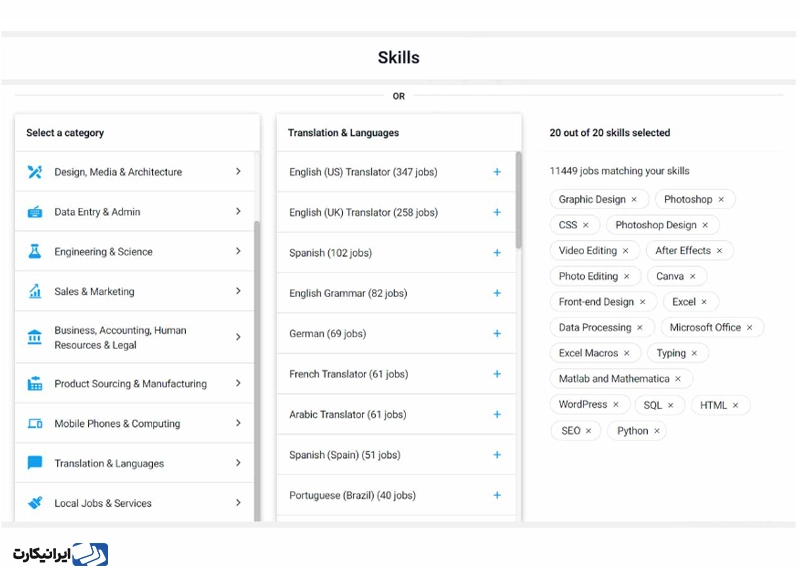Viewport: 800px width, 569px height.
Task: Add Spanish (102 jobs) skill via plus
Action: pyautogui.click(x=497, y=253)
